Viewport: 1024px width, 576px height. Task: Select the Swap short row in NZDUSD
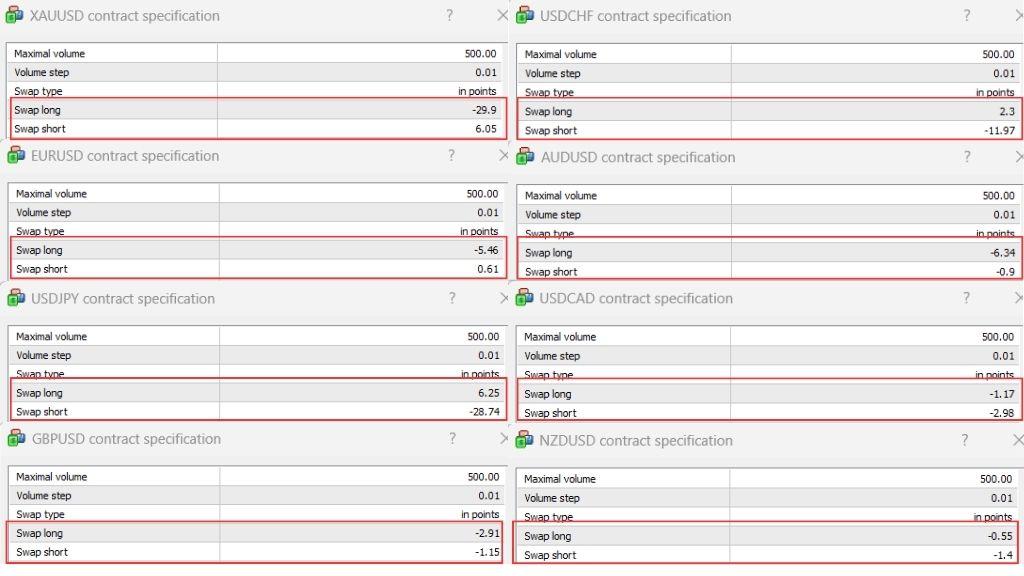(766, 555)
